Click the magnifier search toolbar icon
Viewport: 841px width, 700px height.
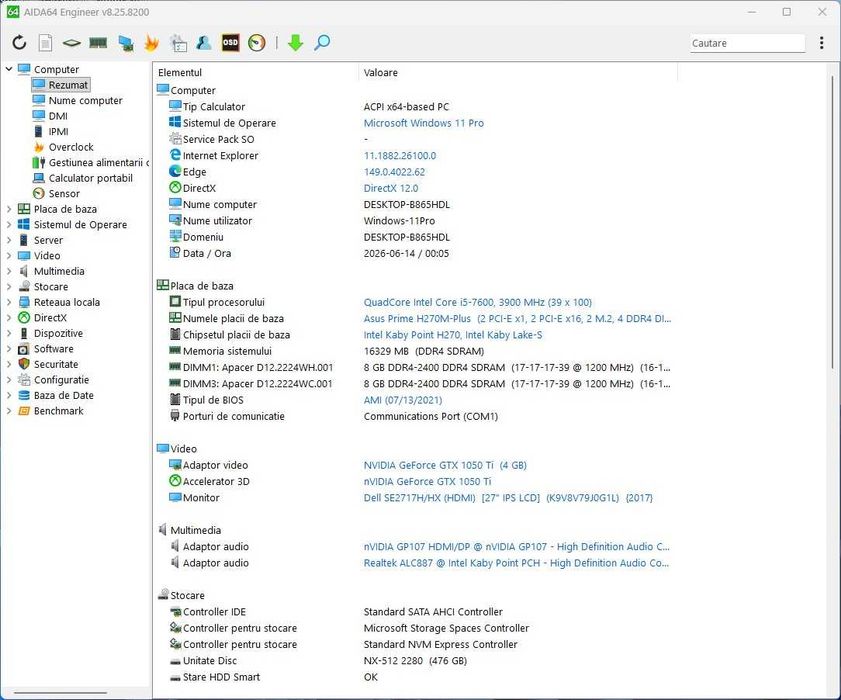point(322,42)
